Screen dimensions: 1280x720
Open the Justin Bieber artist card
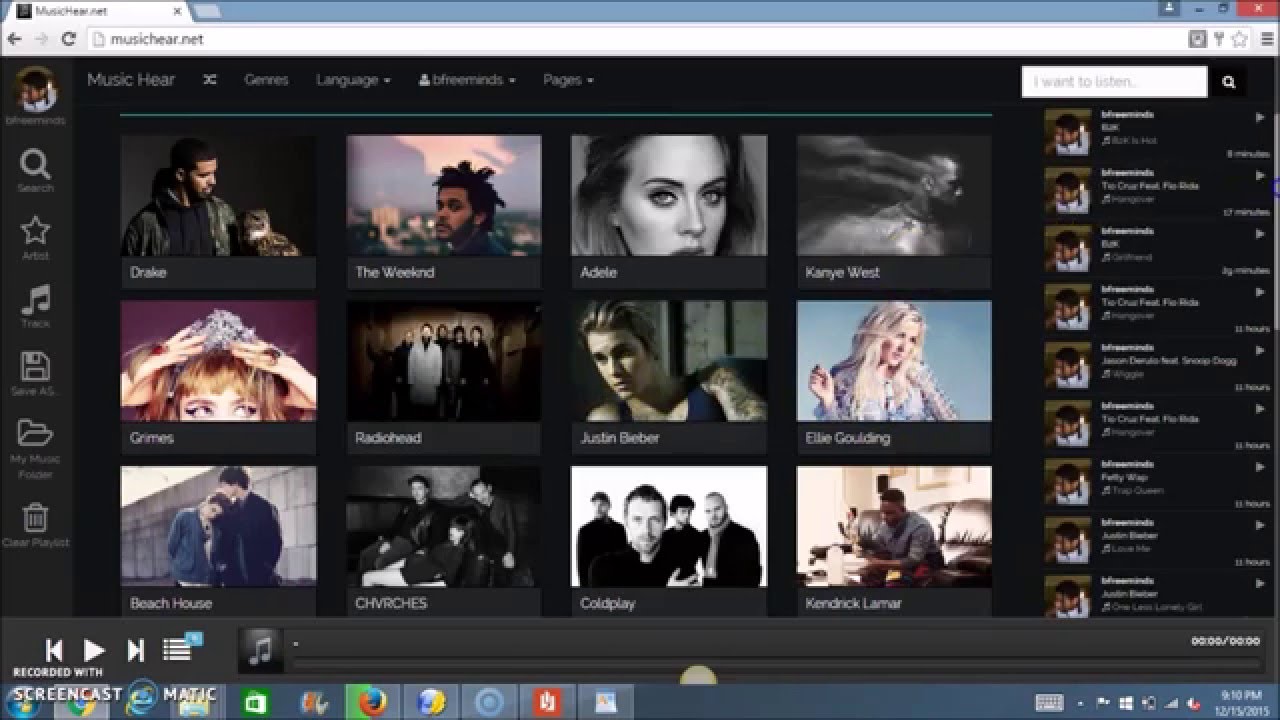pyautogui.click(x=669, y=378)
